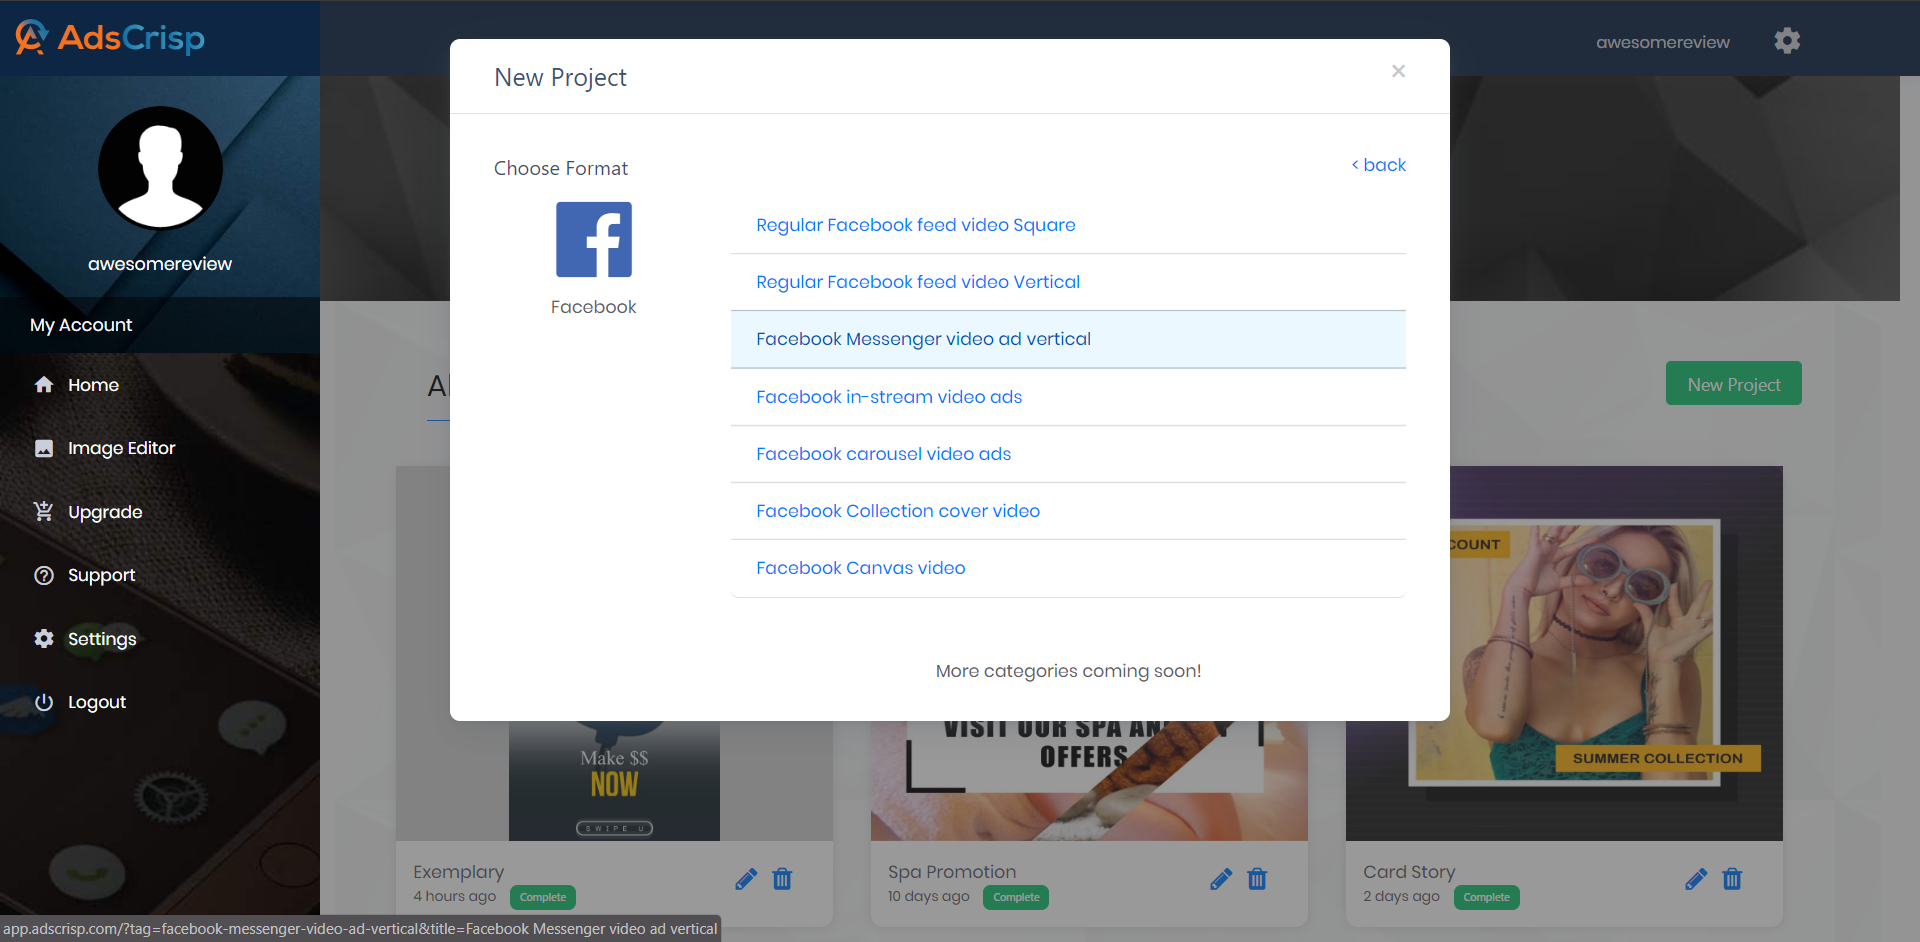1920x942 pixels.
Task: Click the AdsCrisp logo
Action: click(x=110, y=38)
